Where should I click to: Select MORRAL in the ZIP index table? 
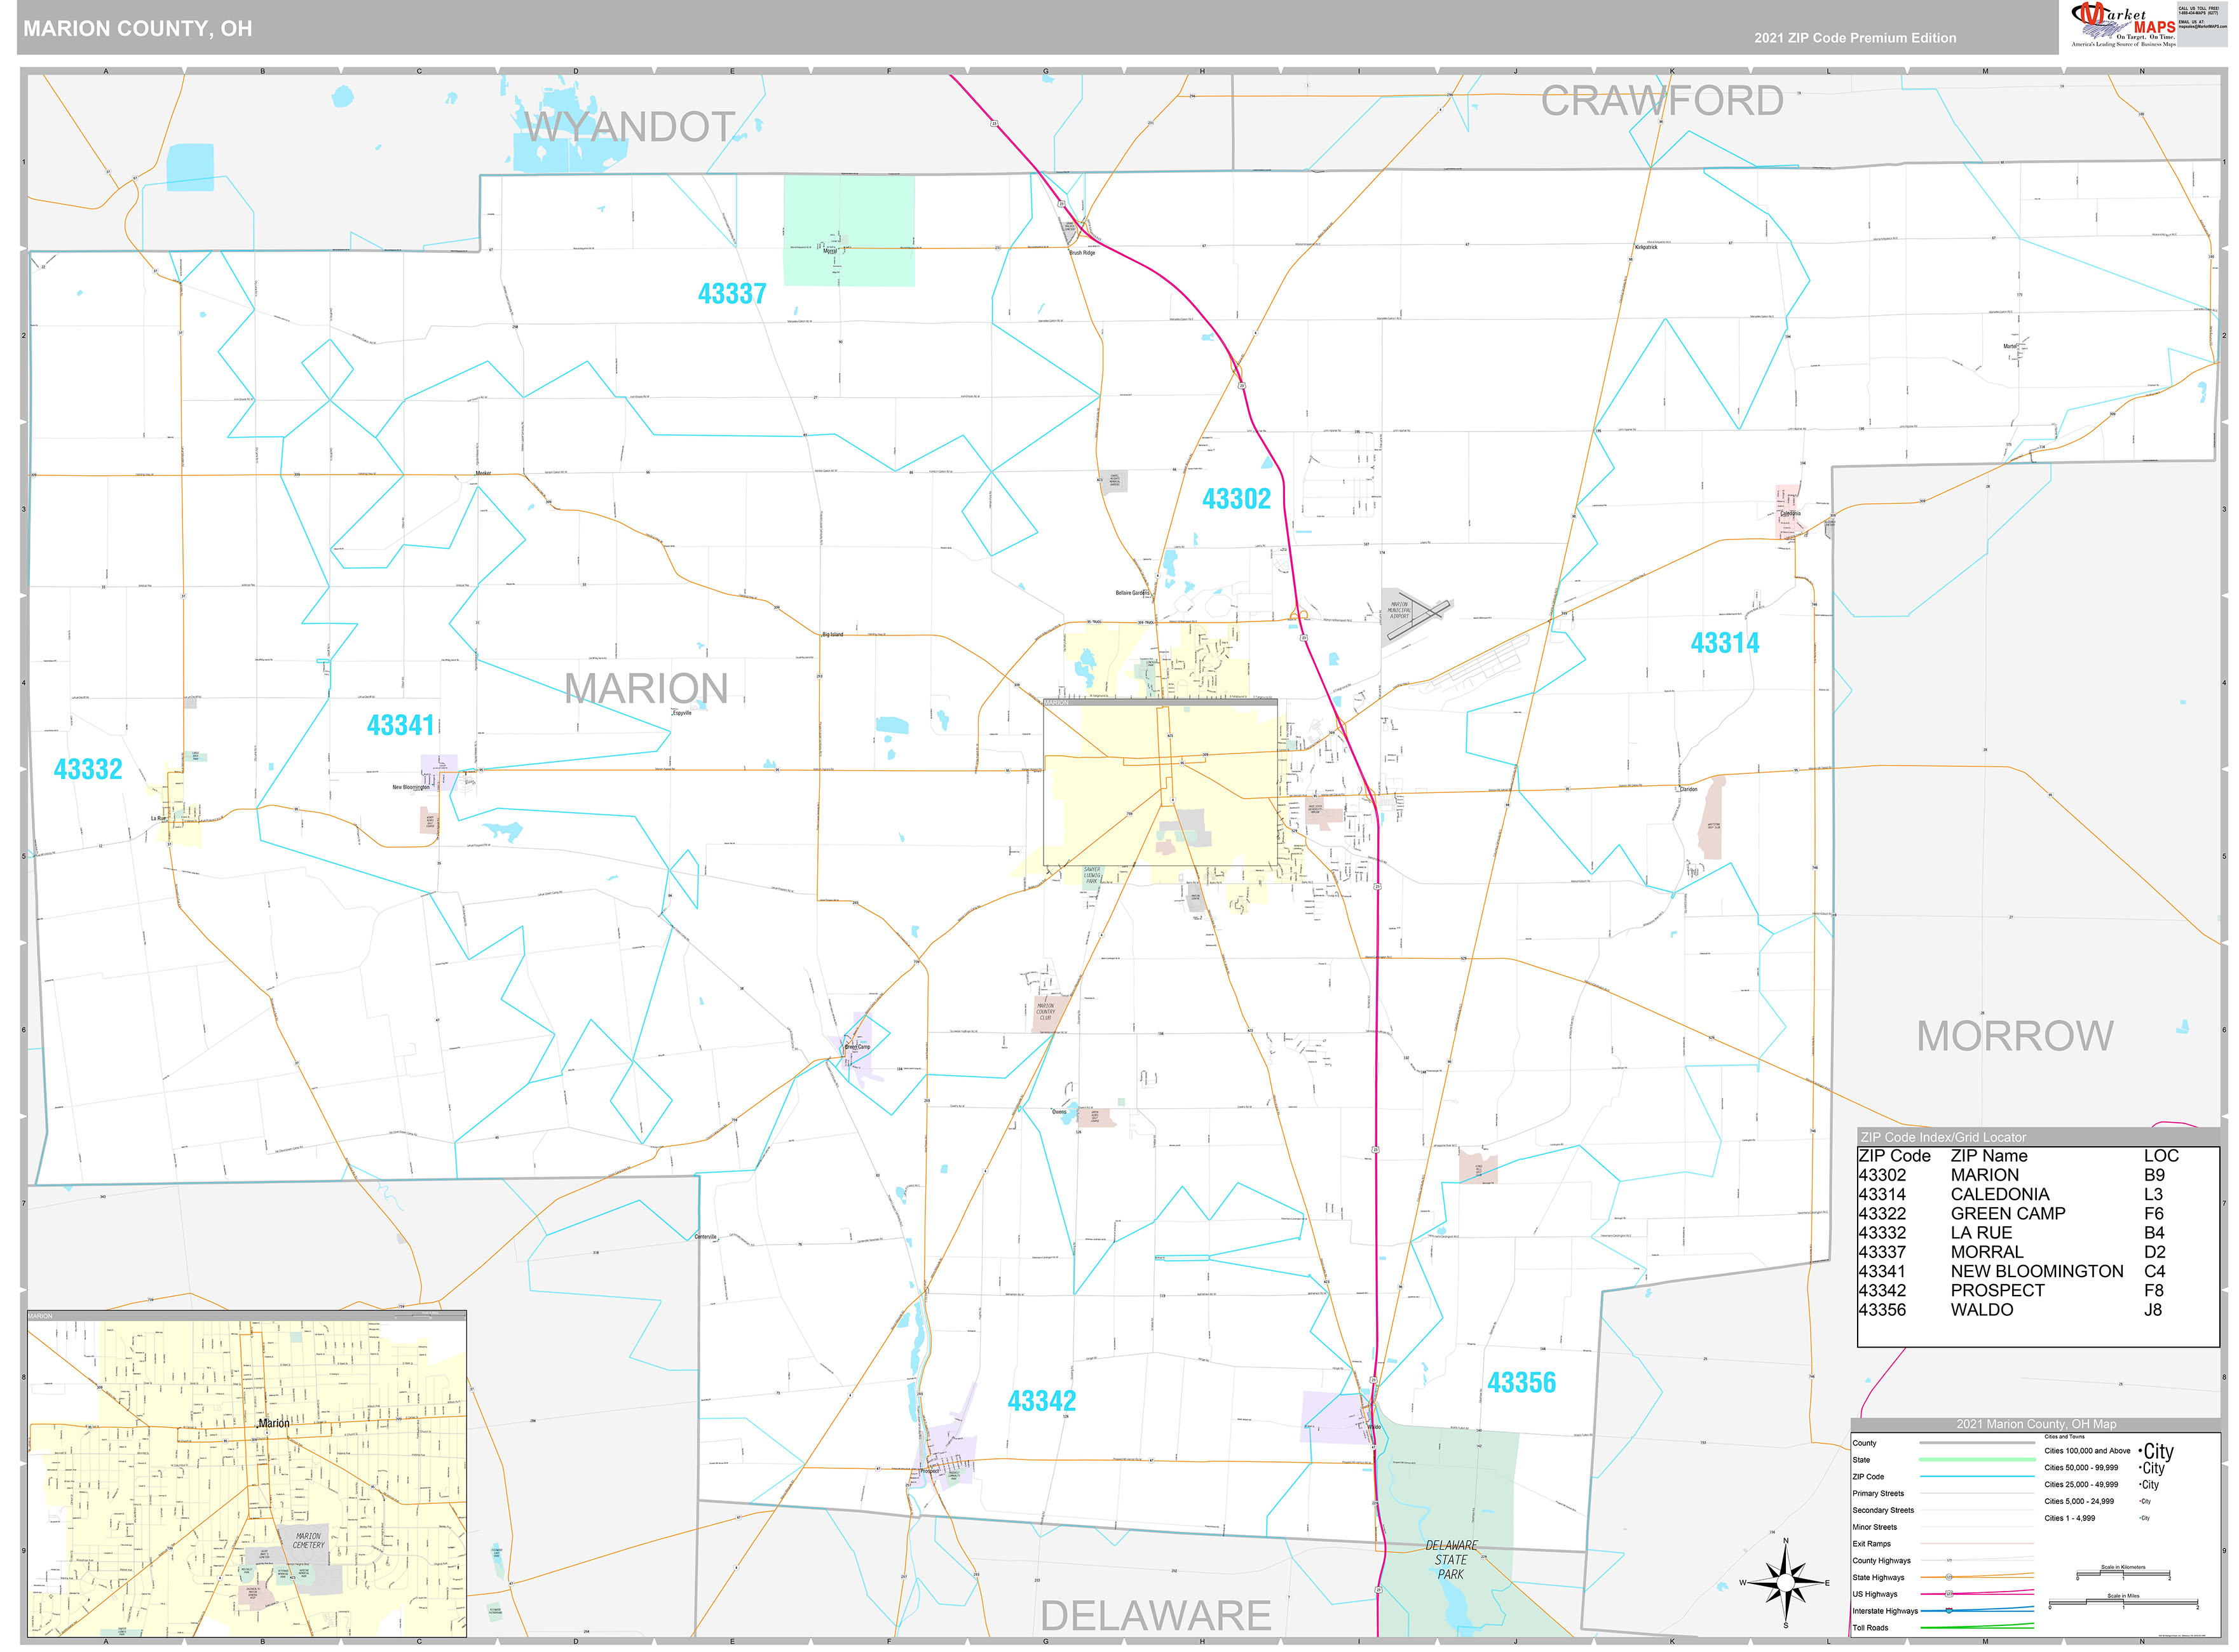point(1987,1252)
